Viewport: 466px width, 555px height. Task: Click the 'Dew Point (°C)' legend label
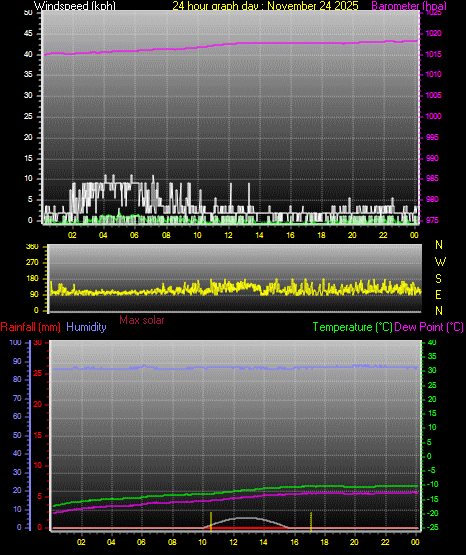click(x=429, y=327)
